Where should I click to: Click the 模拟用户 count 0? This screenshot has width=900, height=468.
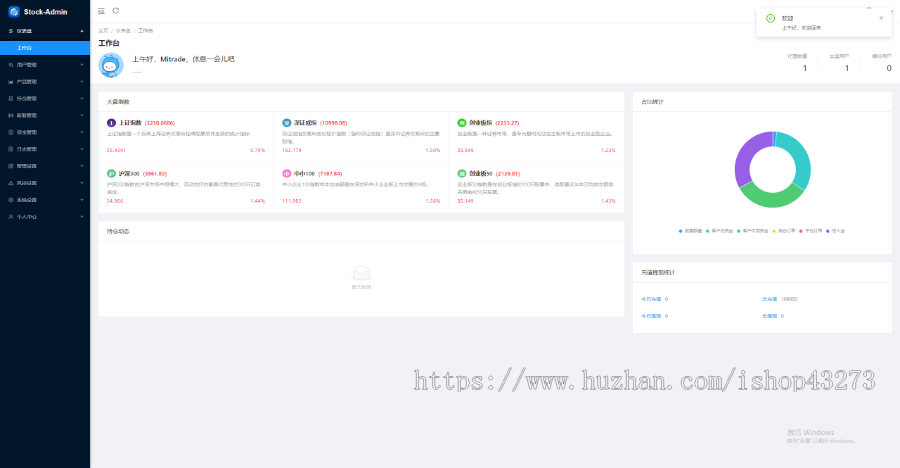point(889,68)
